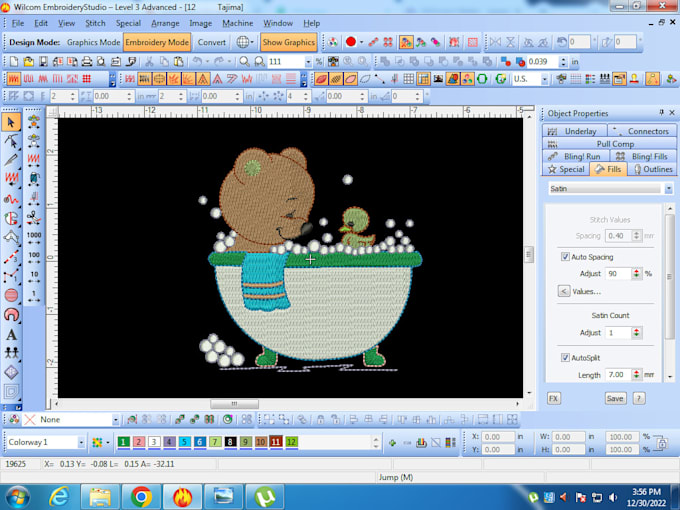Open the U.S. measurement units dropdown
This screenshot has width=680, height=510.
click(555, 79)
